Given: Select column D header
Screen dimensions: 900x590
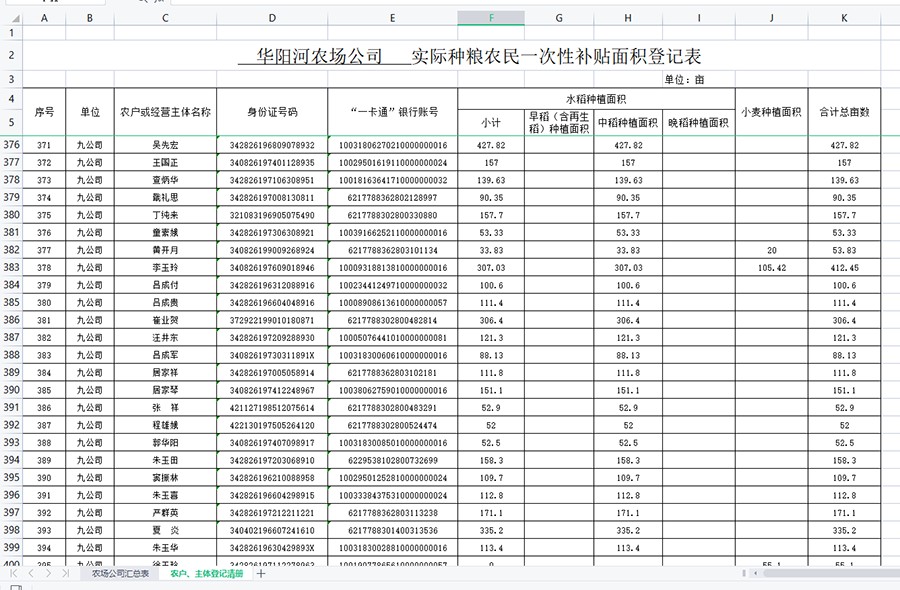Looking at the screenshot, I should pos(272,18).
